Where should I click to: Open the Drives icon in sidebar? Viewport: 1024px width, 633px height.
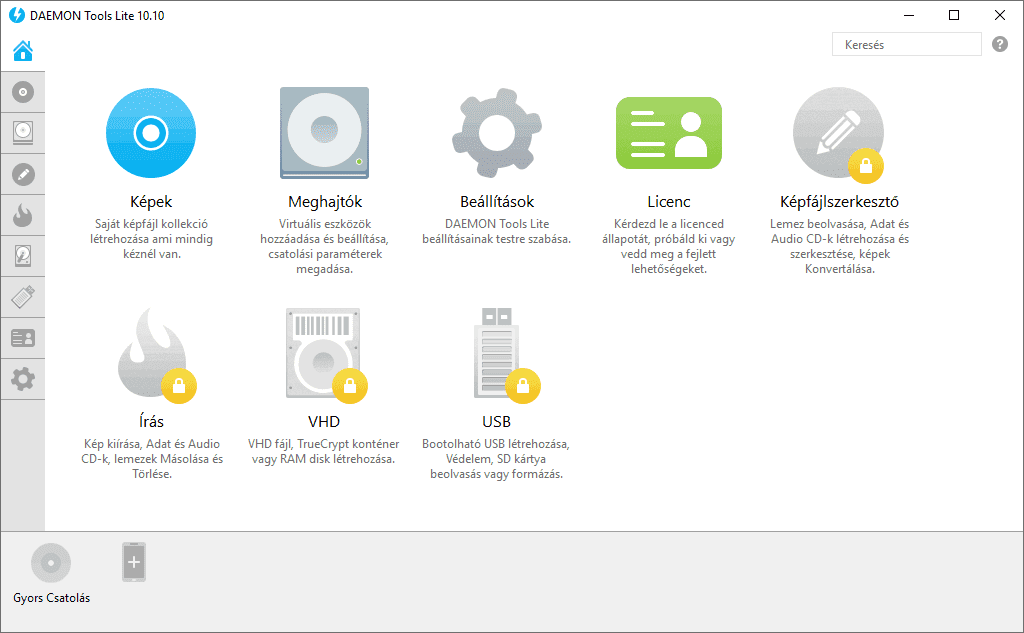[x=23, y=133]
